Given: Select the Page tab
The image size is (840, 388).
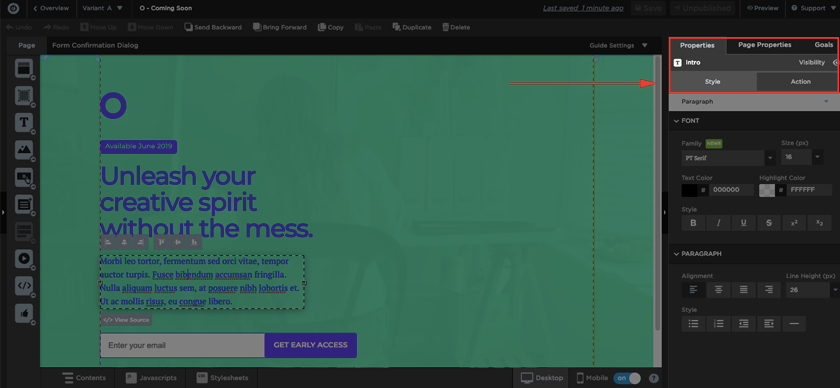Looking at the screenshot, I should pyautogui.click(x=27, y=46).
